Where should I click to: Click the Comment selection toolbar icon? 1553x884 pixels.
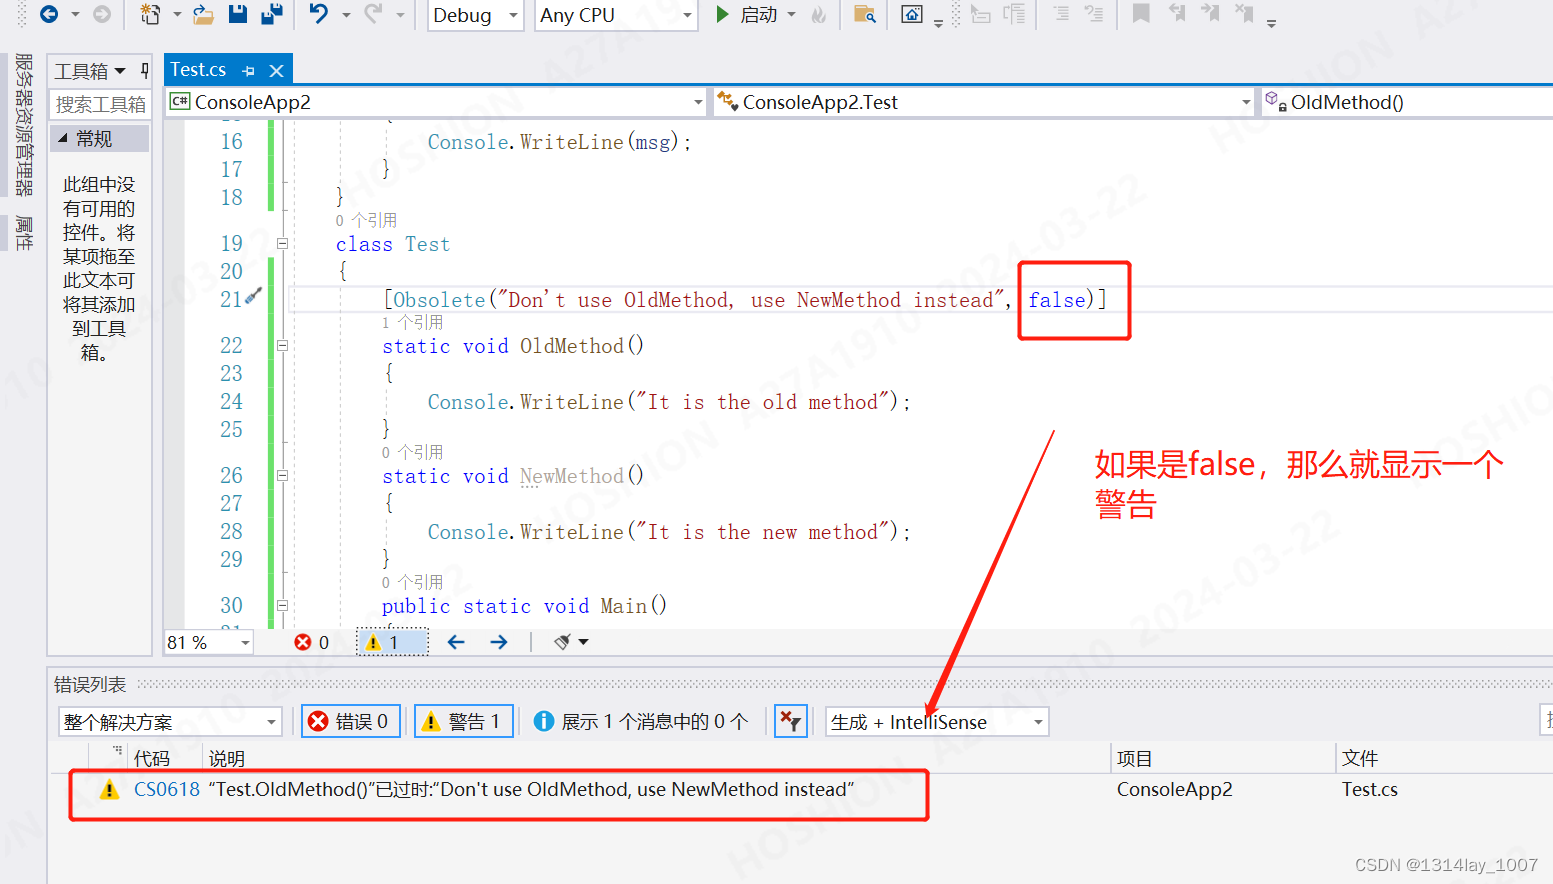coord(981,14)
